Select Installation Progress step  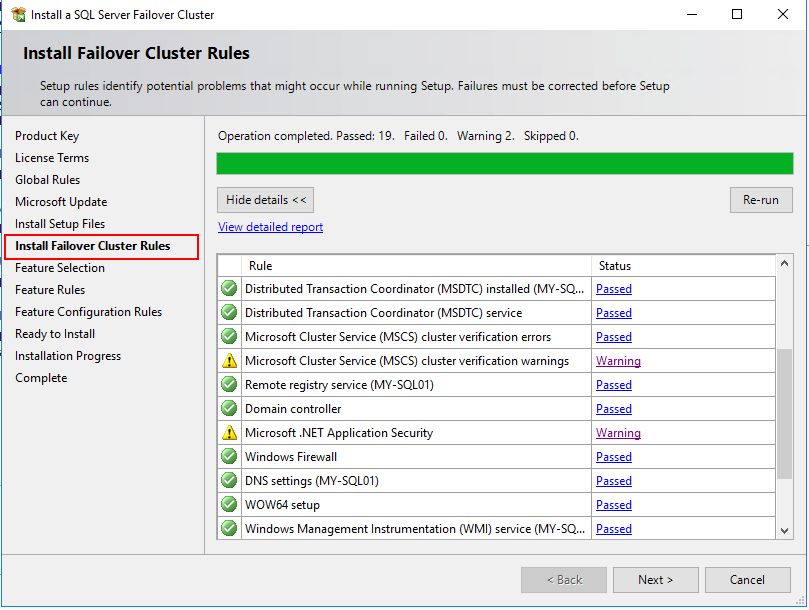[x=68, y=356]
